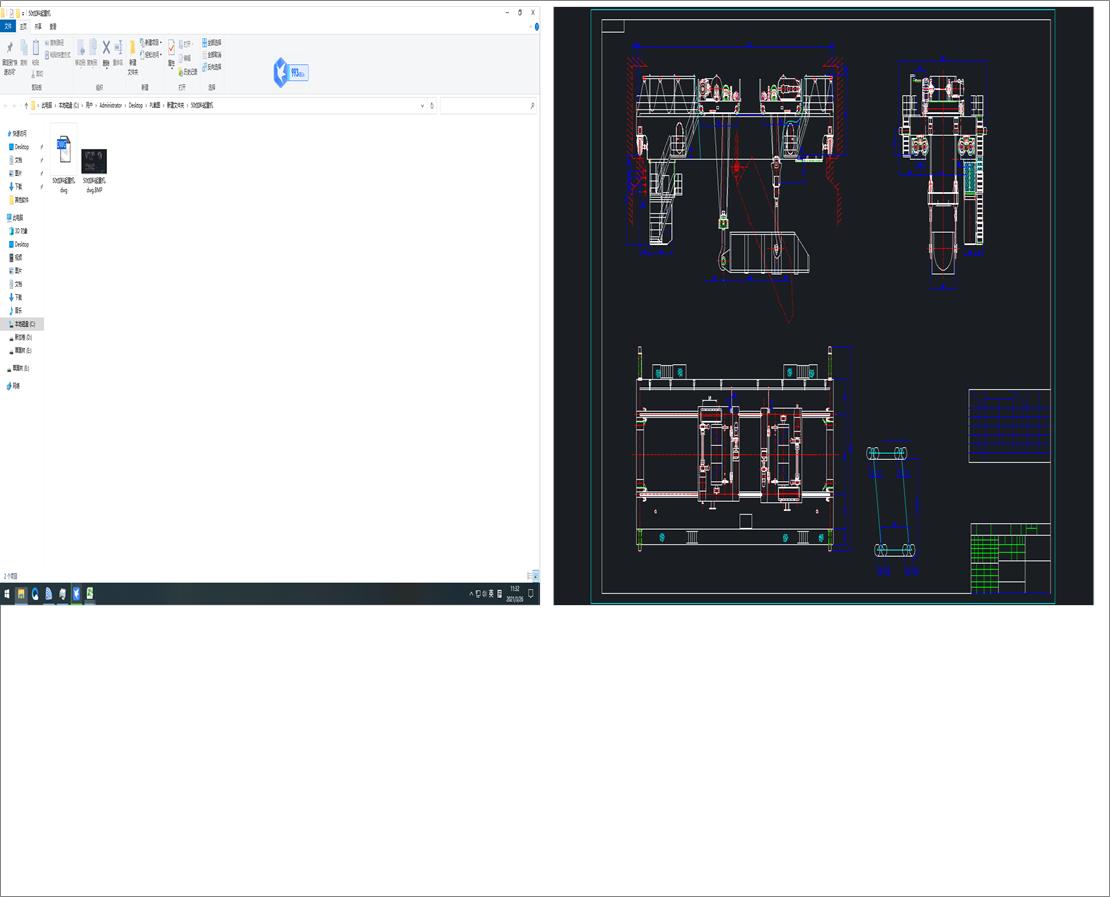Launch the CAD viewer icon on the taskbar

tap(77, 592)
